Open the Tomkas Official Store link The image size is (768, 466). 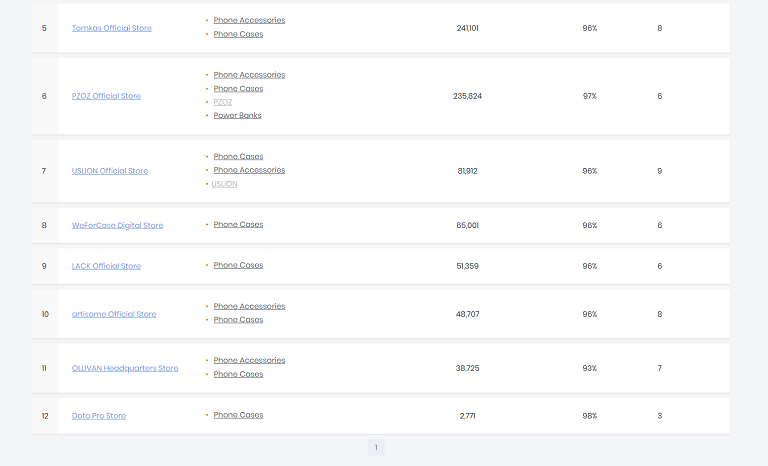[112, 28]
